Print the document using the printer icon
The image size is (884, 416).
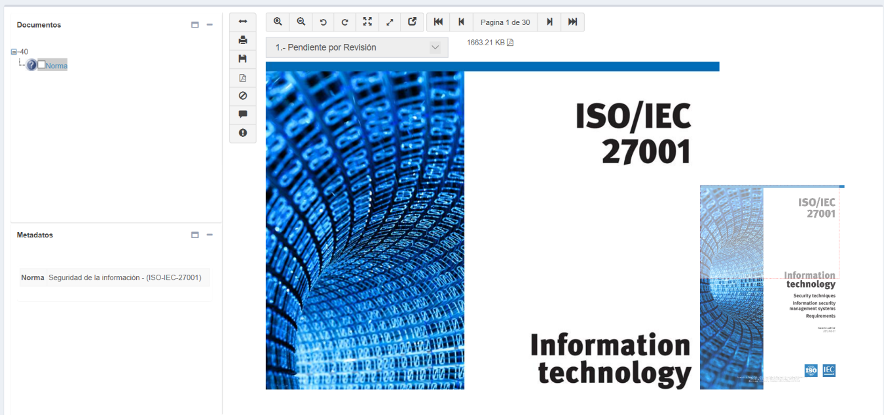[x=243, y=40]
